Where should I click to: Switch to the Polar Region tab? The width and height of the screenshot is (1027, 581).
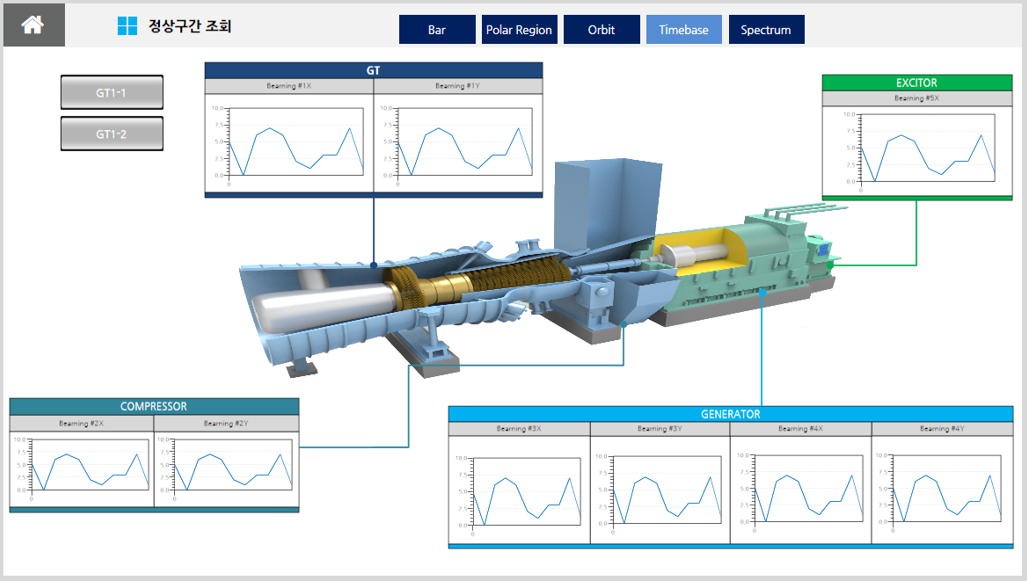pyautogui.click(x=519, y=29)
